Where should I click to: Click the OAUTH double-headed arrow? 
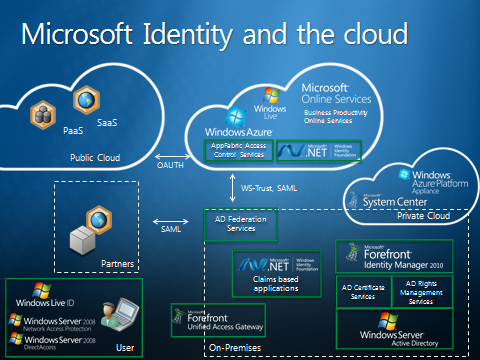click(x=172, y=156)
